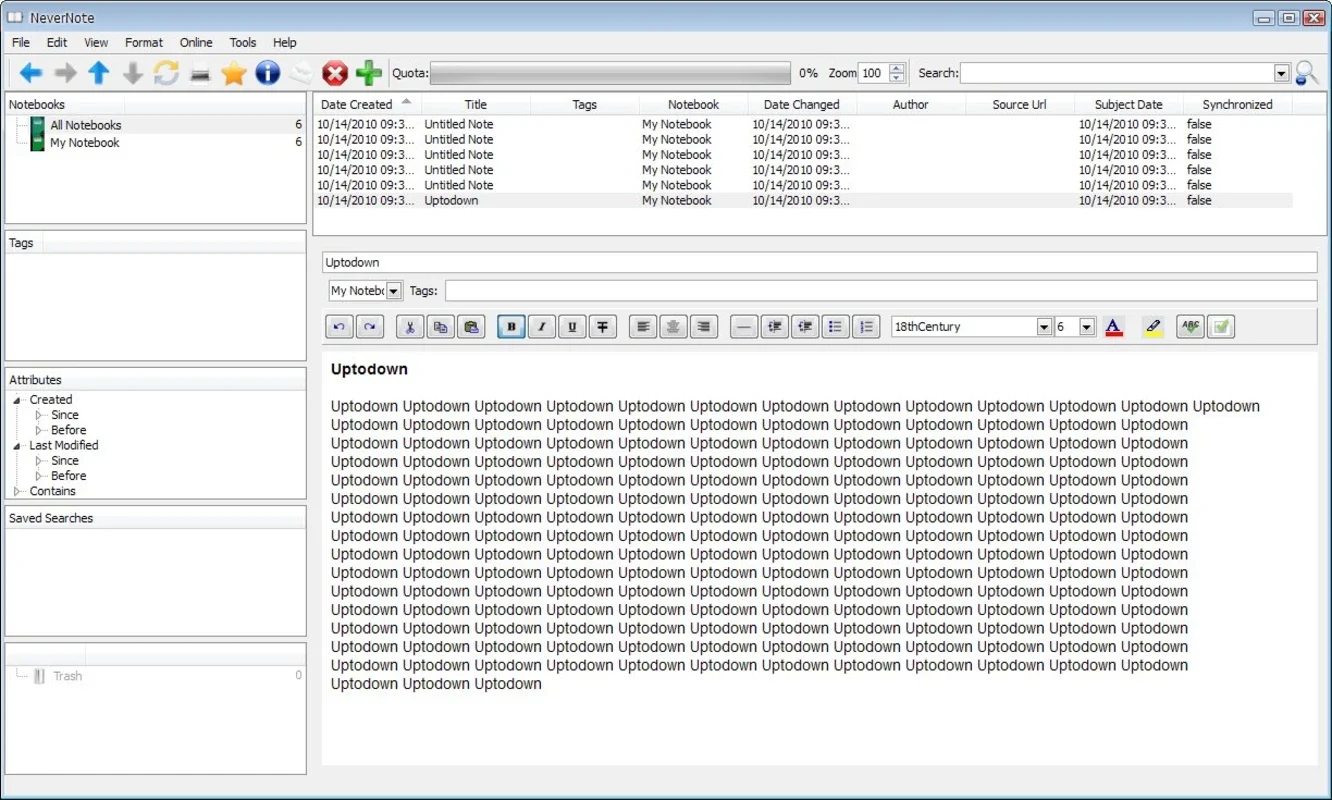
Task: Toggle bold formatting
Action: click(511, 326)
